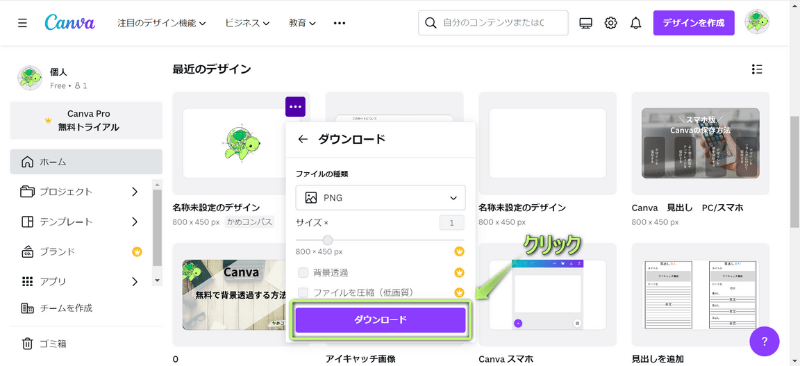
Task: Open the settings gear icon
Action: coord(611,23)
